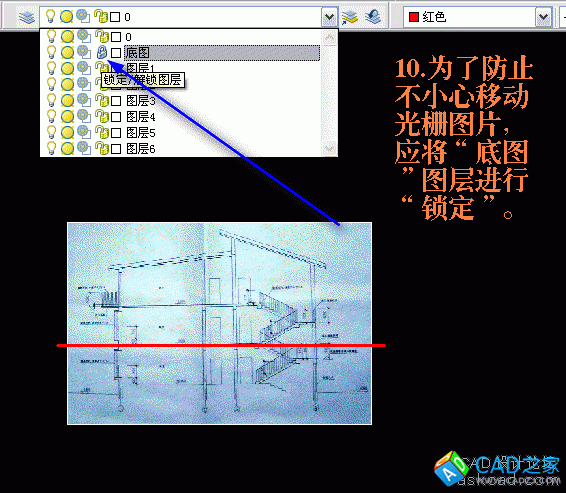Click the layer list scroll up arrow
The image size is (566, 493).
point(330,37)
